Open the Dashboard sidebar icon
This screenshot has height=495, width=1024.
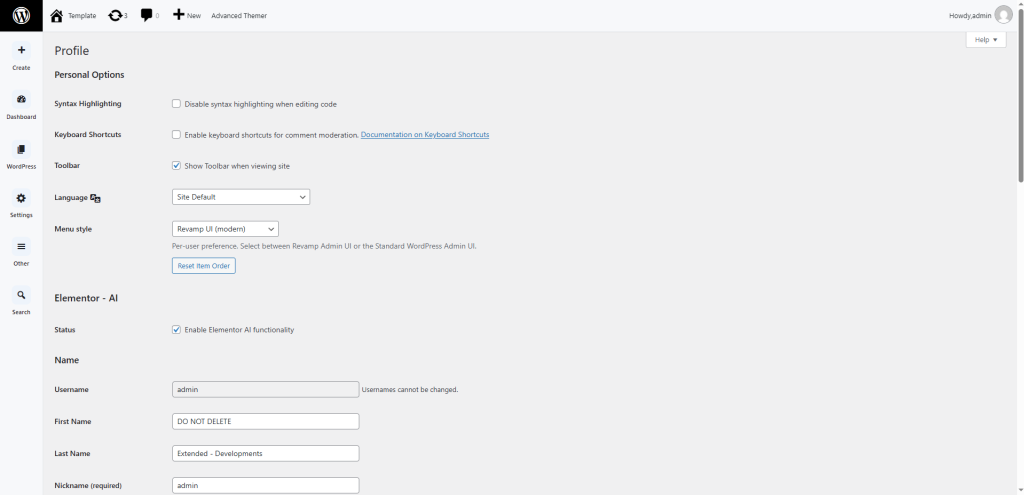coord(21,99)
